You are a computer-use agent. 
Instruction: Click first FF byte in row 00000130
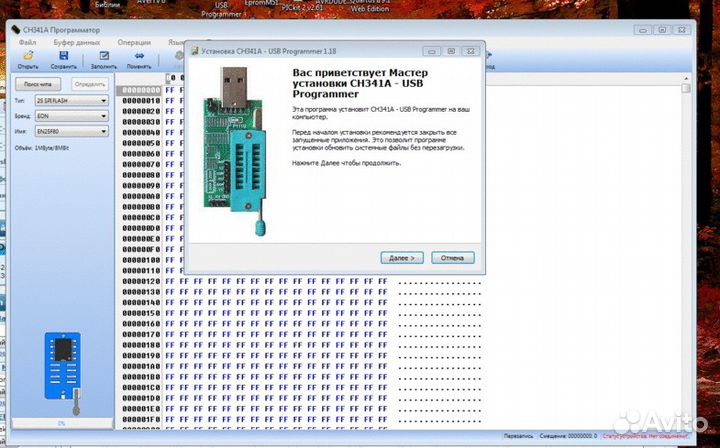(x=170, y=292)
